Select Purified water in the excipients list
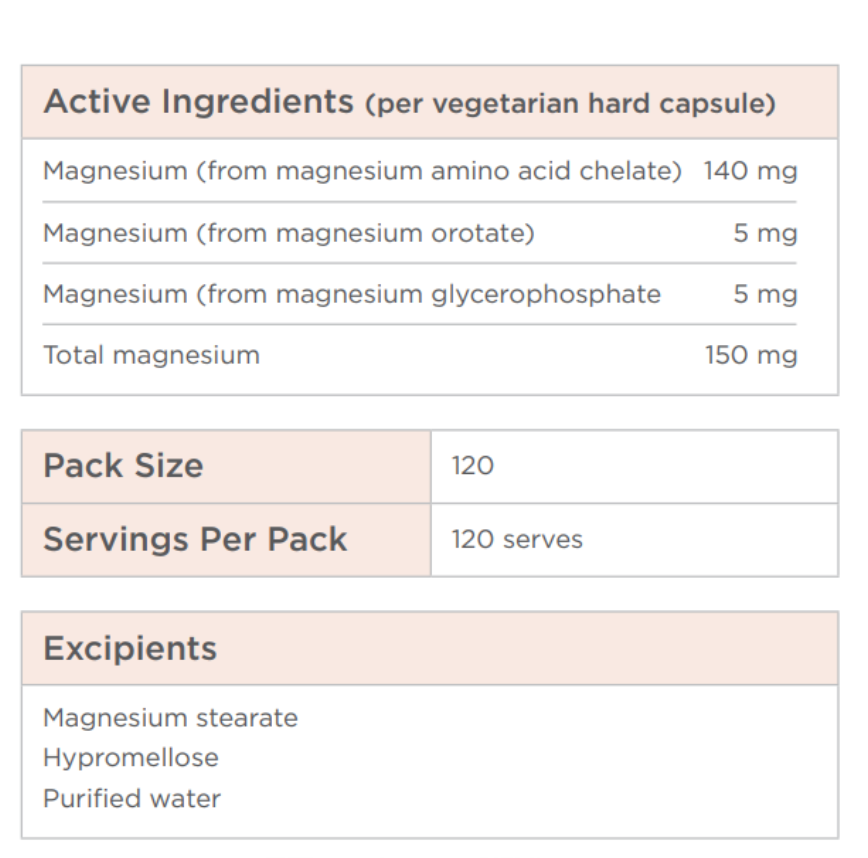 (x=132, y=798)
